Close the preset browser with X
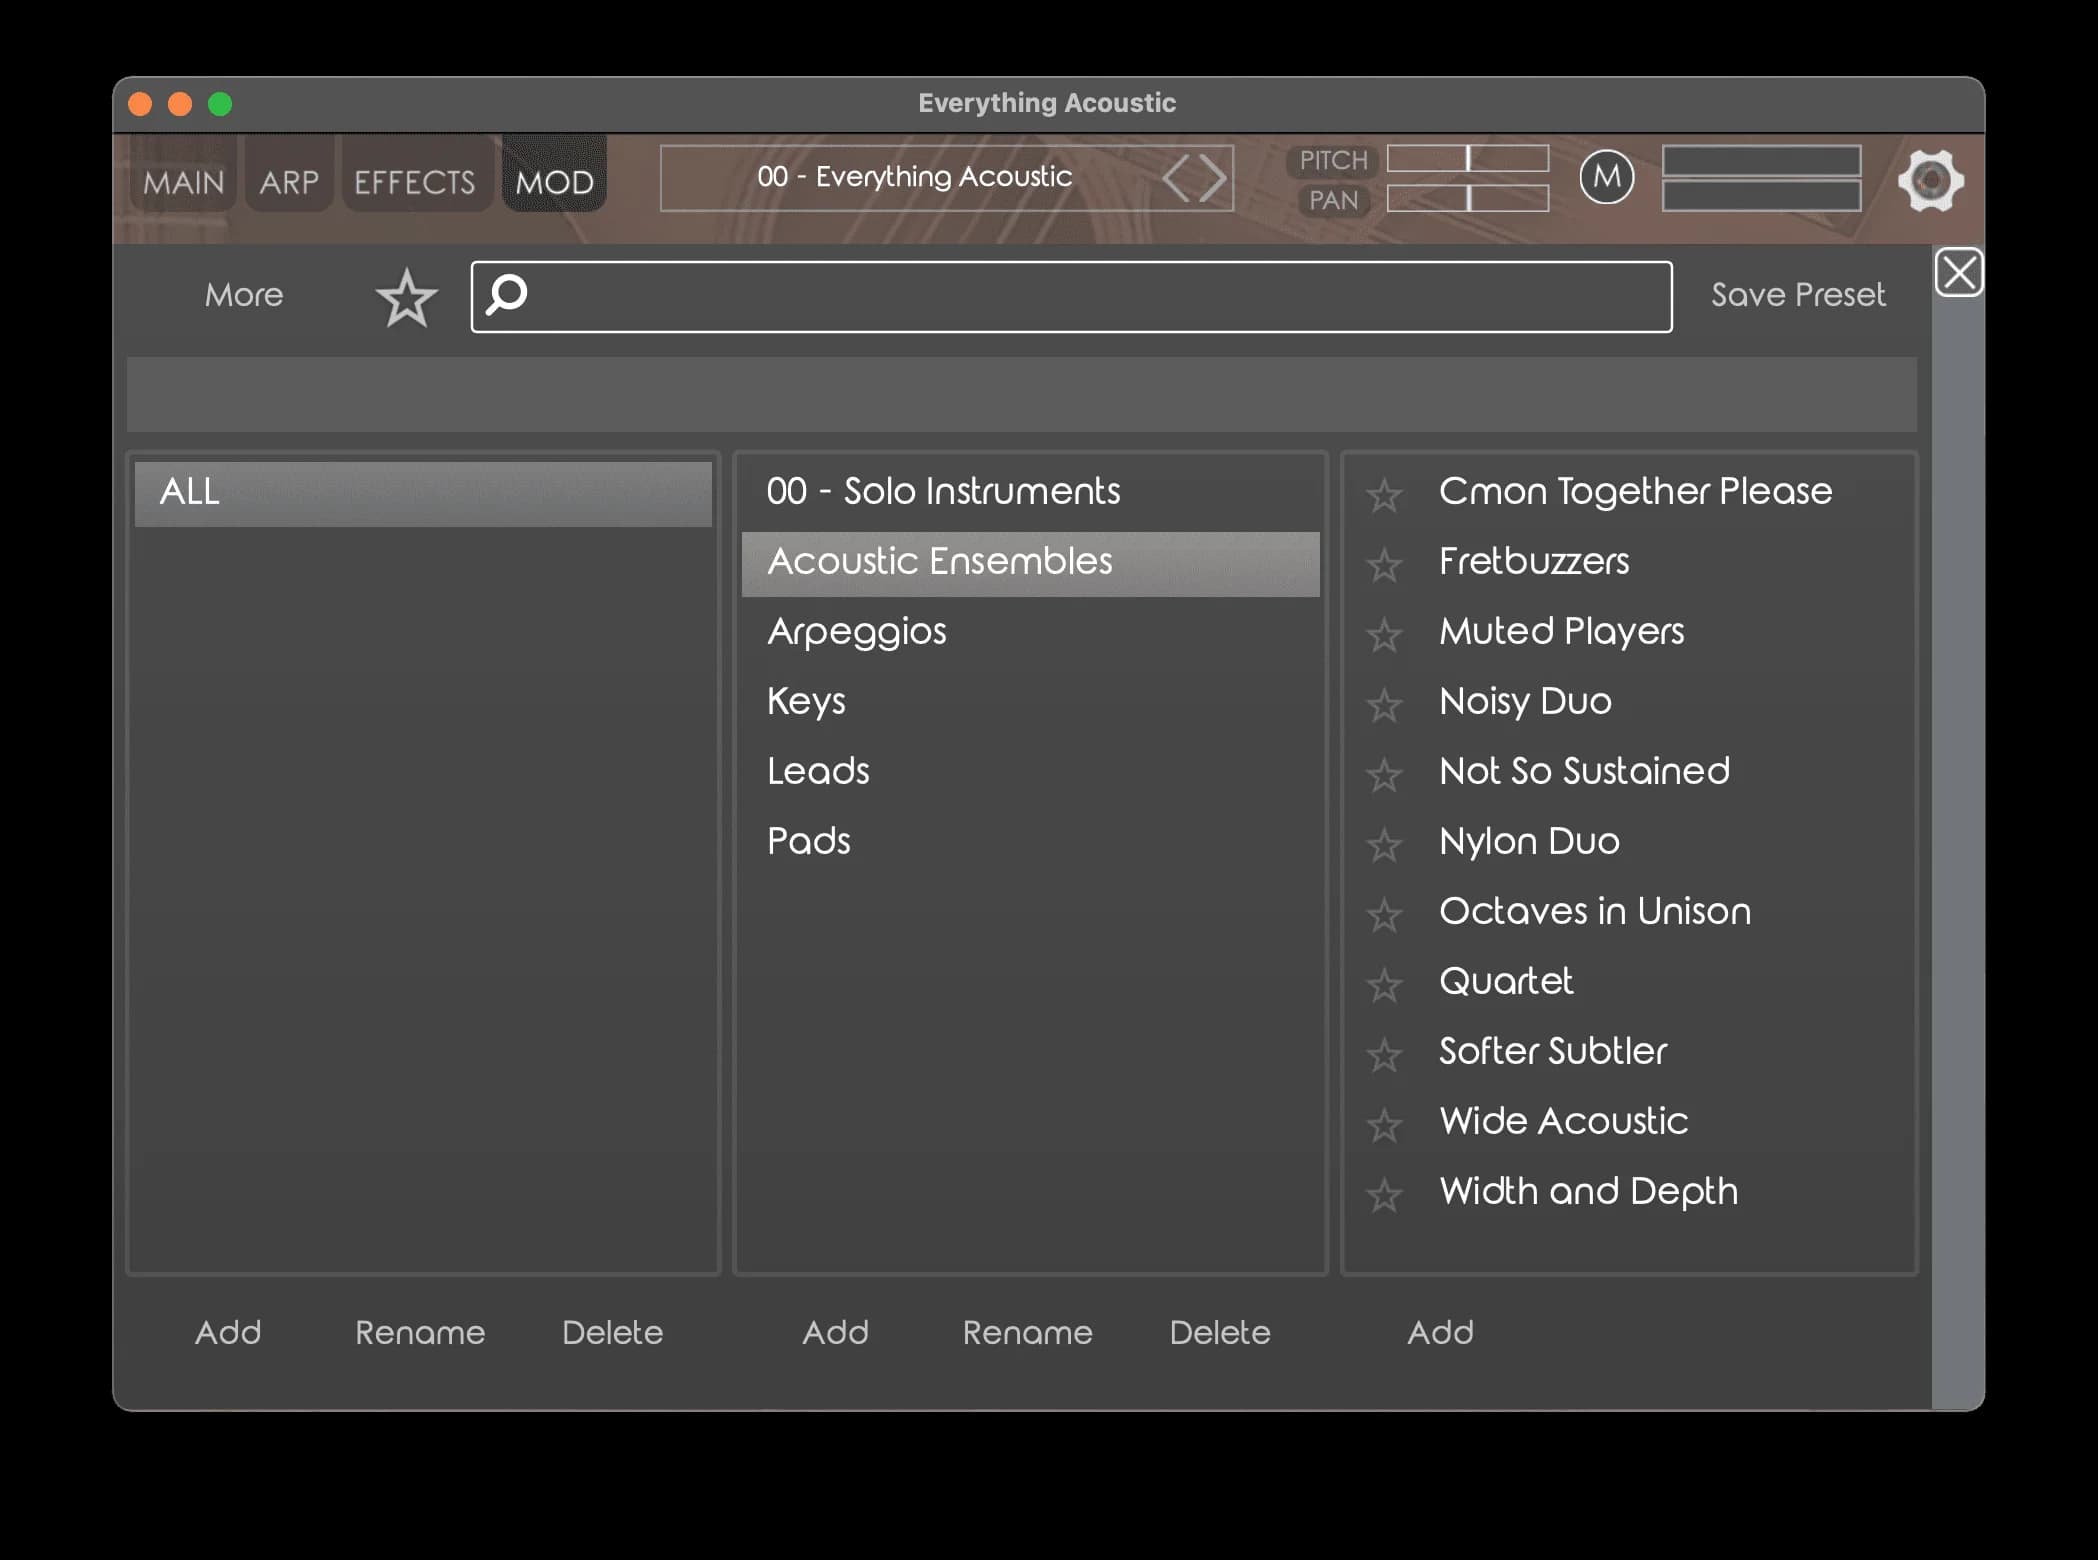This screenshot has height=1560, width=2098. click(1958, 272)
